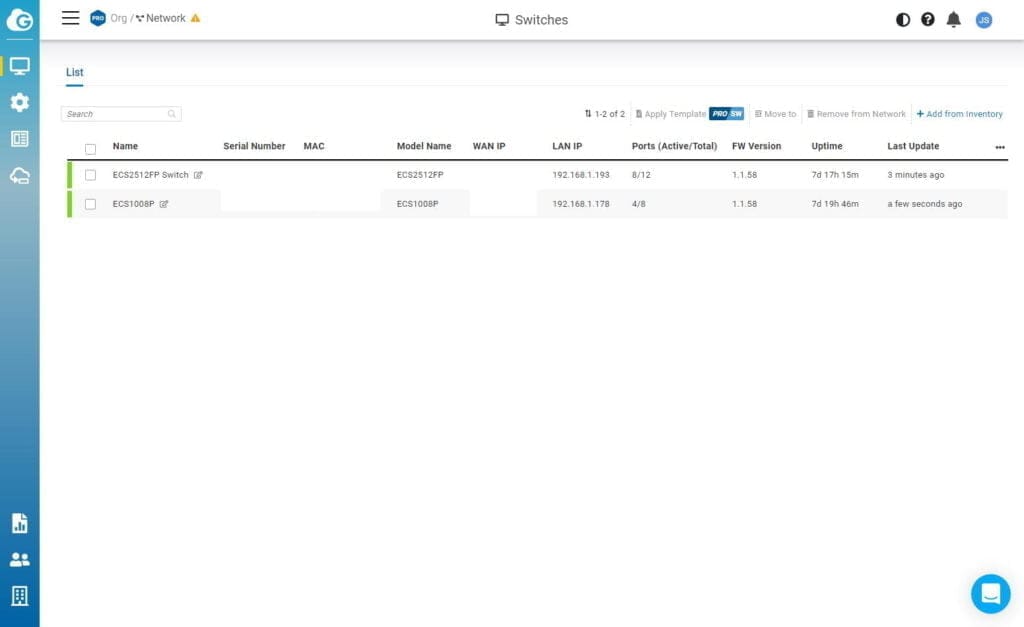1024x627 pixels.
Task: Click the cloud upload sidebar icon
Action: tap(19, 176)
